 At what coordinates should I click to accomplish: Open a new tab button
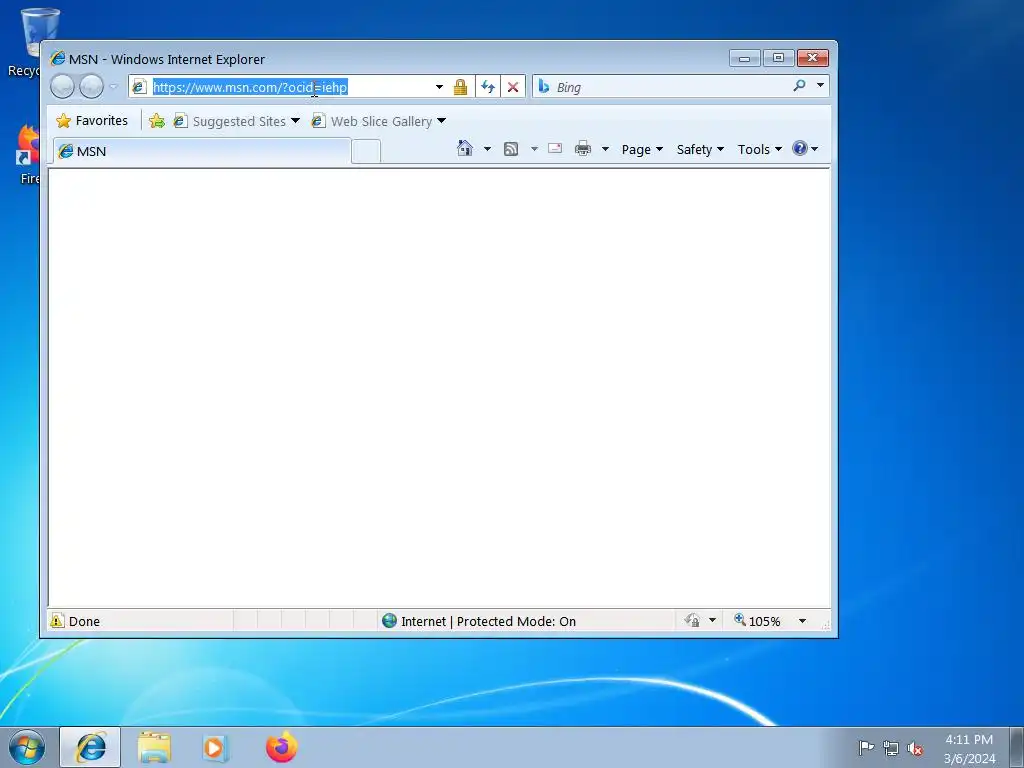click(366, 152)
